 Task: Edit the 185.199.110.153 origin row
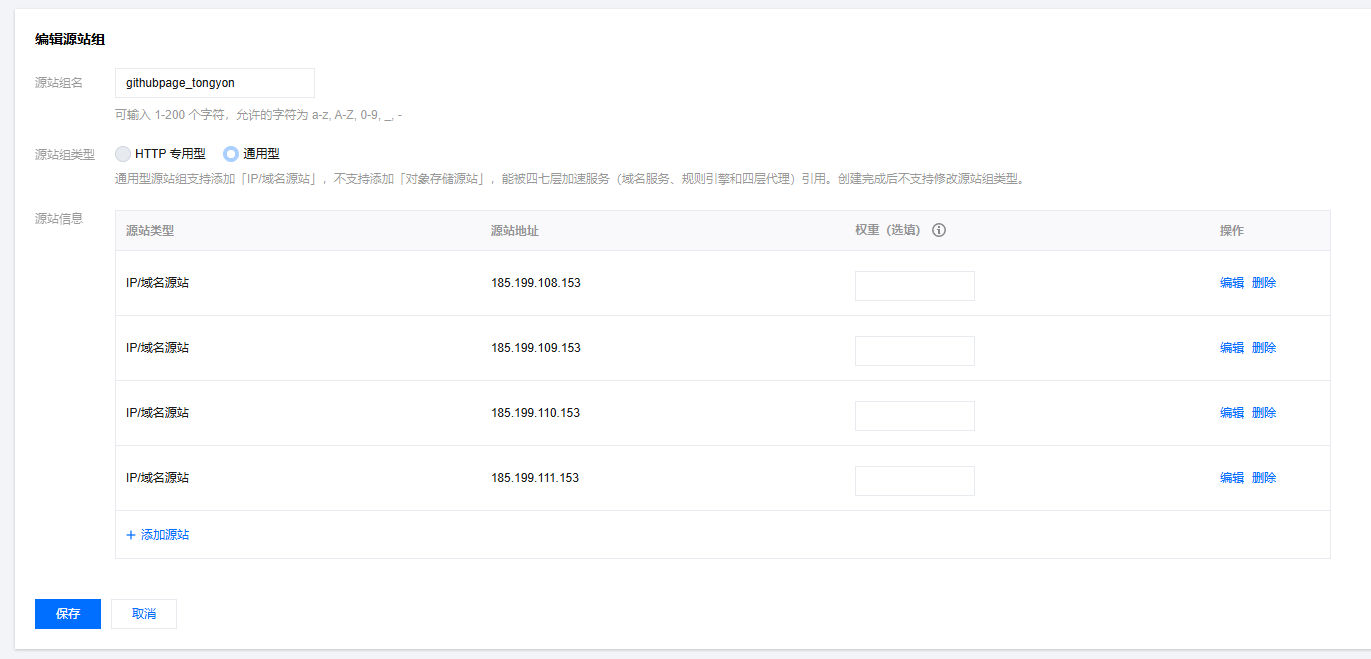click(1232, 413)
